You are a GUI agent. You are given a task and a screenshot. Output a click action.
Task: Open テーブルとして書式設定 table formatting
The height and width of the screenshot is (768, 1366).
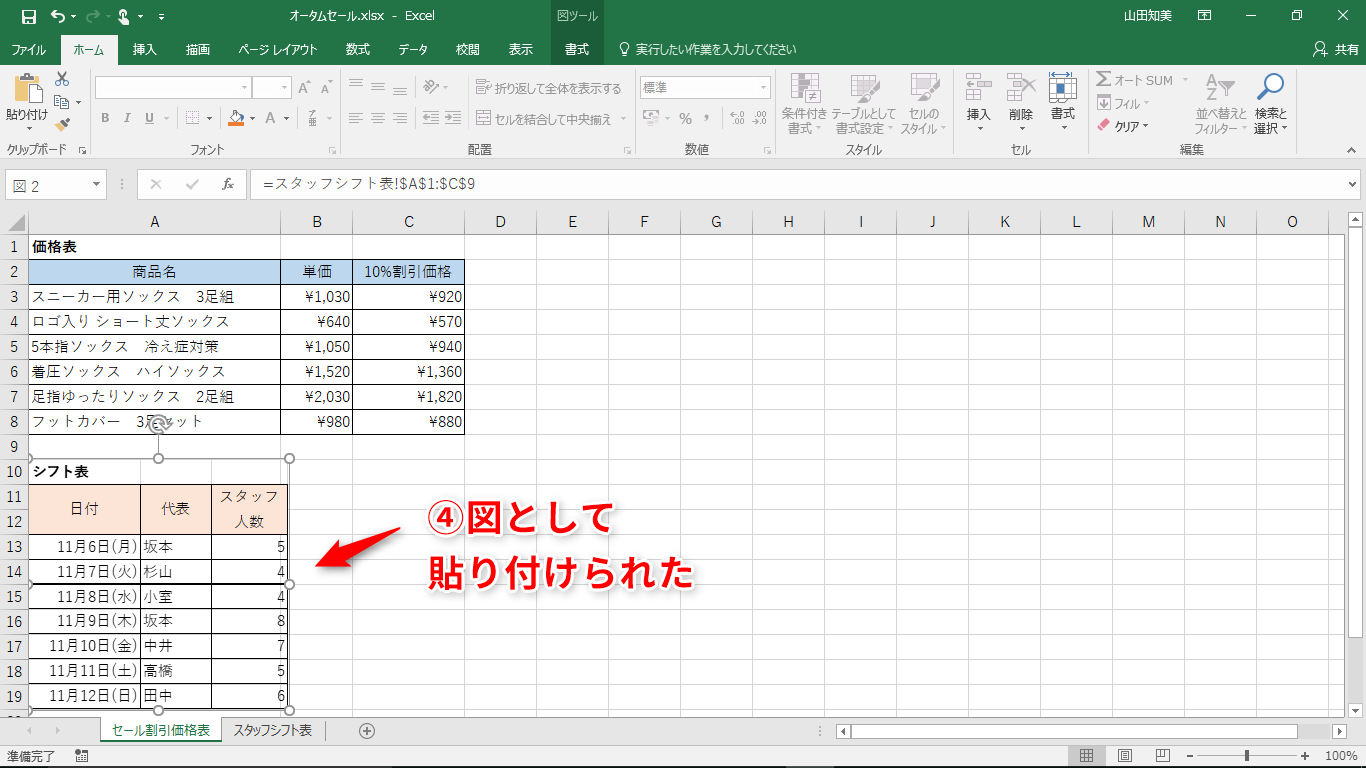tap(864, 104)
